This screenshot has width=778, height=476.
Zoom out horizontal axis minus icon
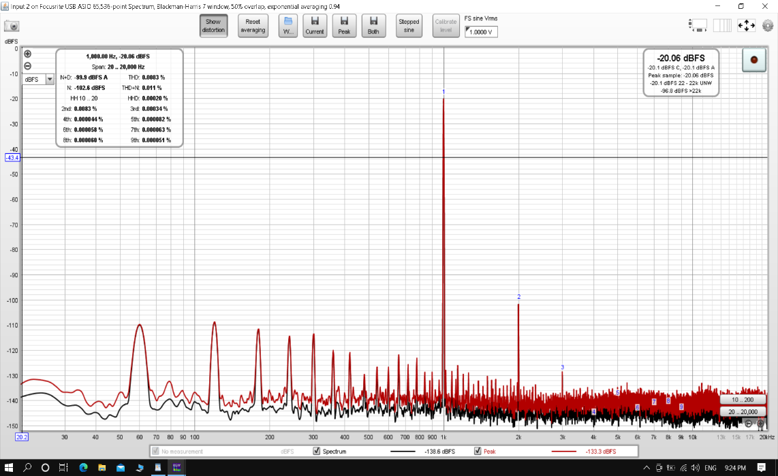pos(748,423)
